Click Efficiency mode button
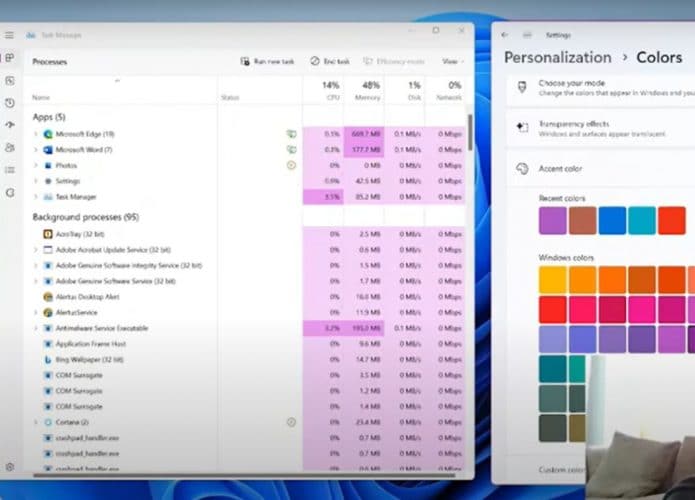 coord(394,61)
